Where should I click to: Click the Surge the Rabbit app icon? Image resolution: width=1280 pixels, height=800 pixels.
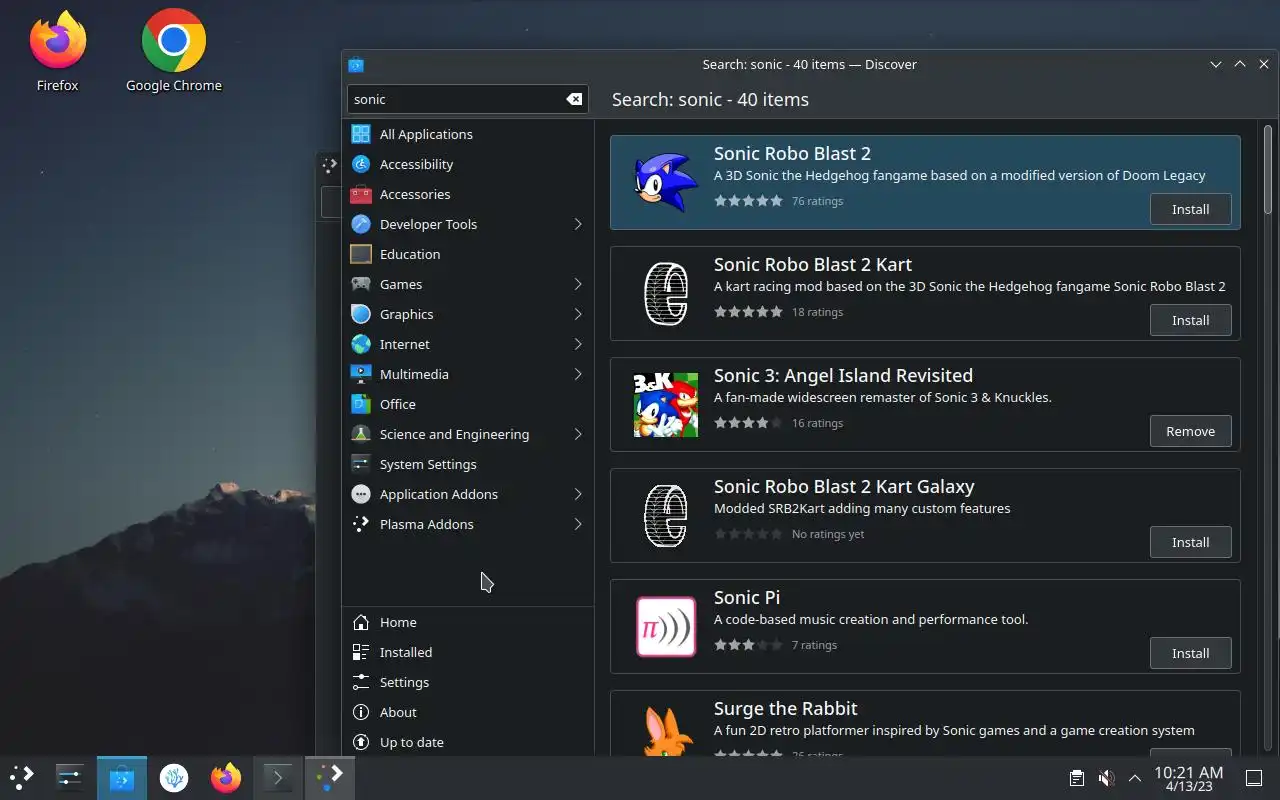tap(666, 731)
